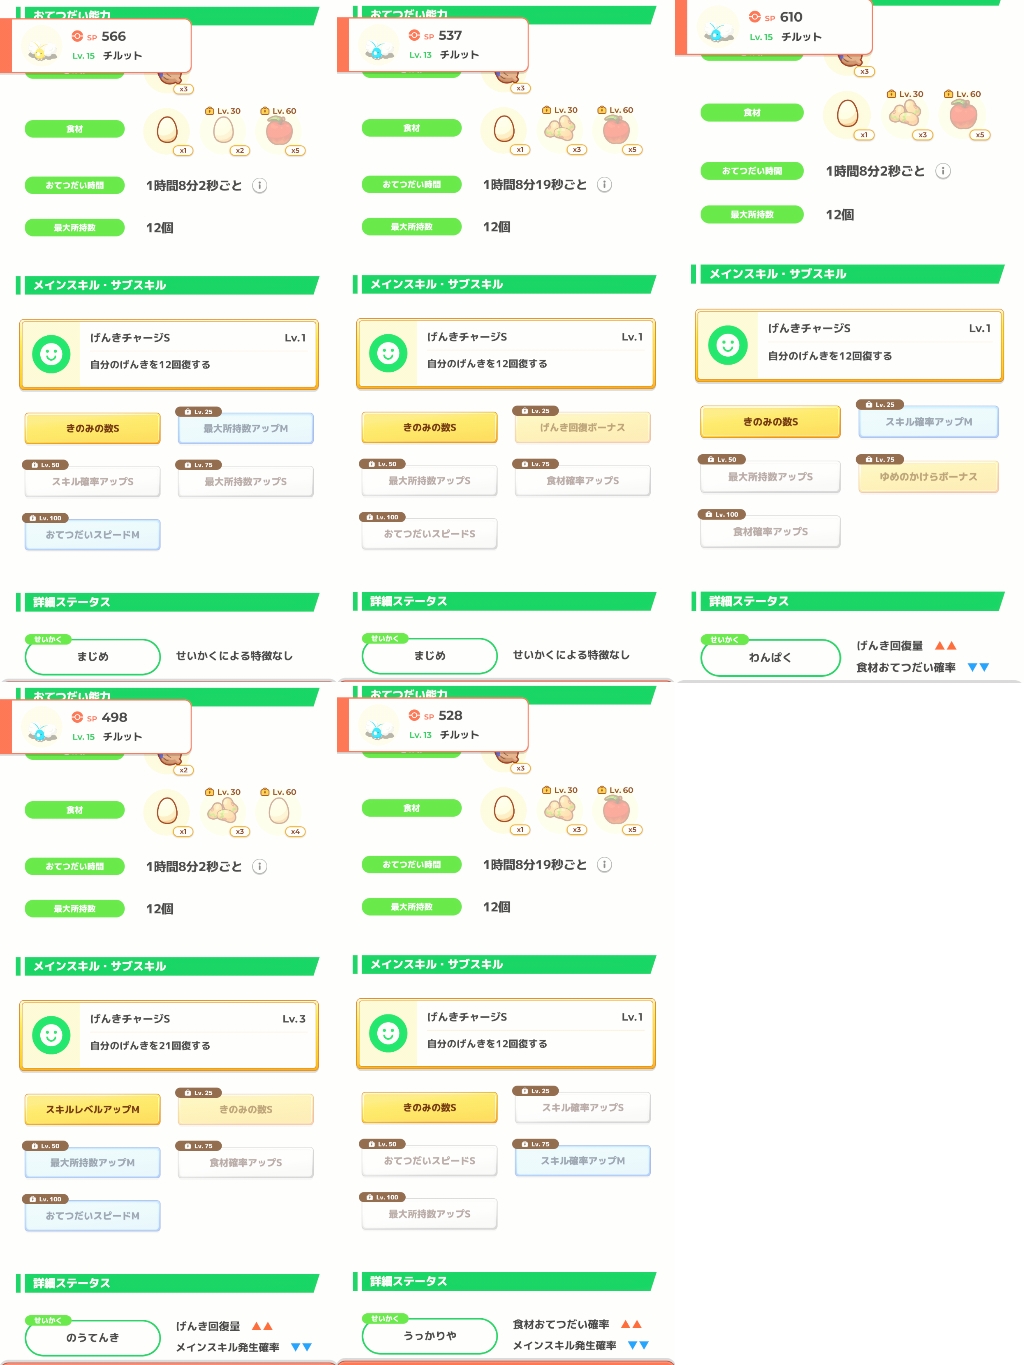Image resolution: width=1024 pixels, height=1365 pixels.
Task: Tap the smiley skill icon in Lv.3 げんきチャージS card
Action: point(51,1034)
